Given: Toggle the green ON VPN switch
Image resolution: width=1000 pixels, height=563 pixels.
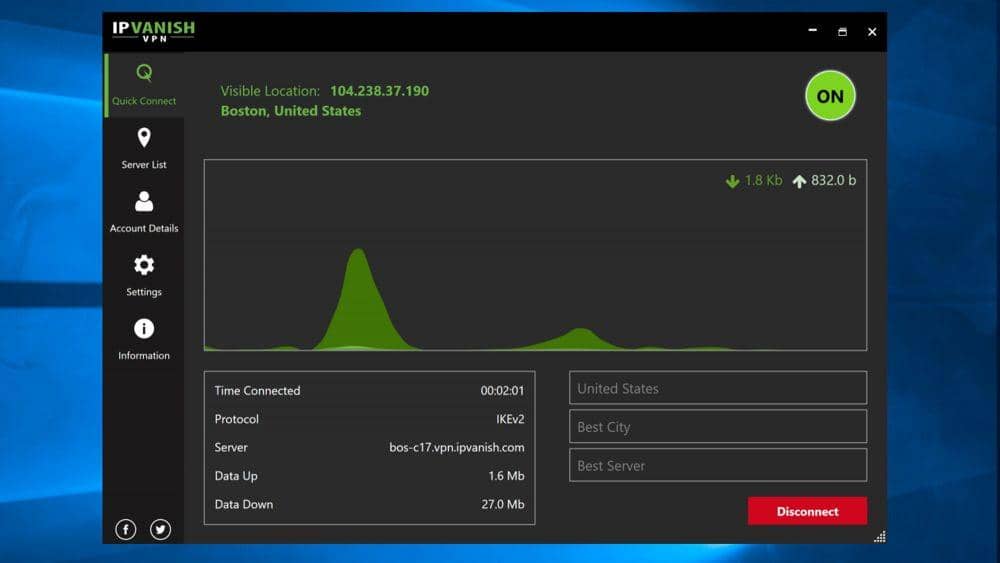Looking at the screenshot, I should click(830, 96).
